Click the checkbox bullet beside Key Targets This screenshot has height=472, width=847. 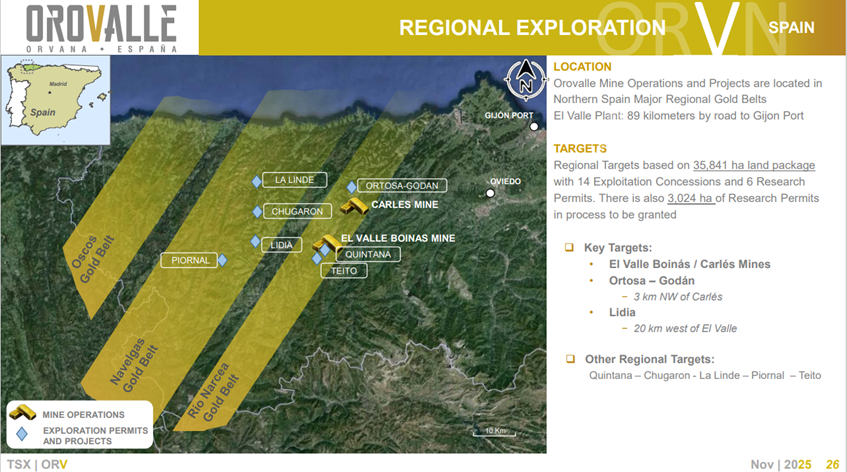[569, 247]
